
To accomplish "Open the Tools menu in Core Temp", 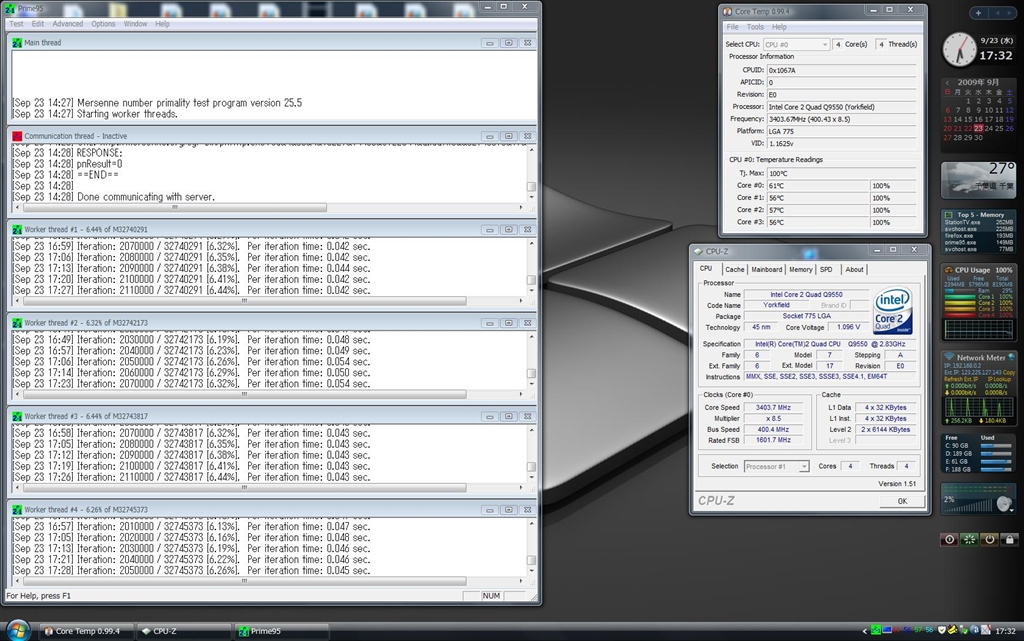I will click(755, 27).
